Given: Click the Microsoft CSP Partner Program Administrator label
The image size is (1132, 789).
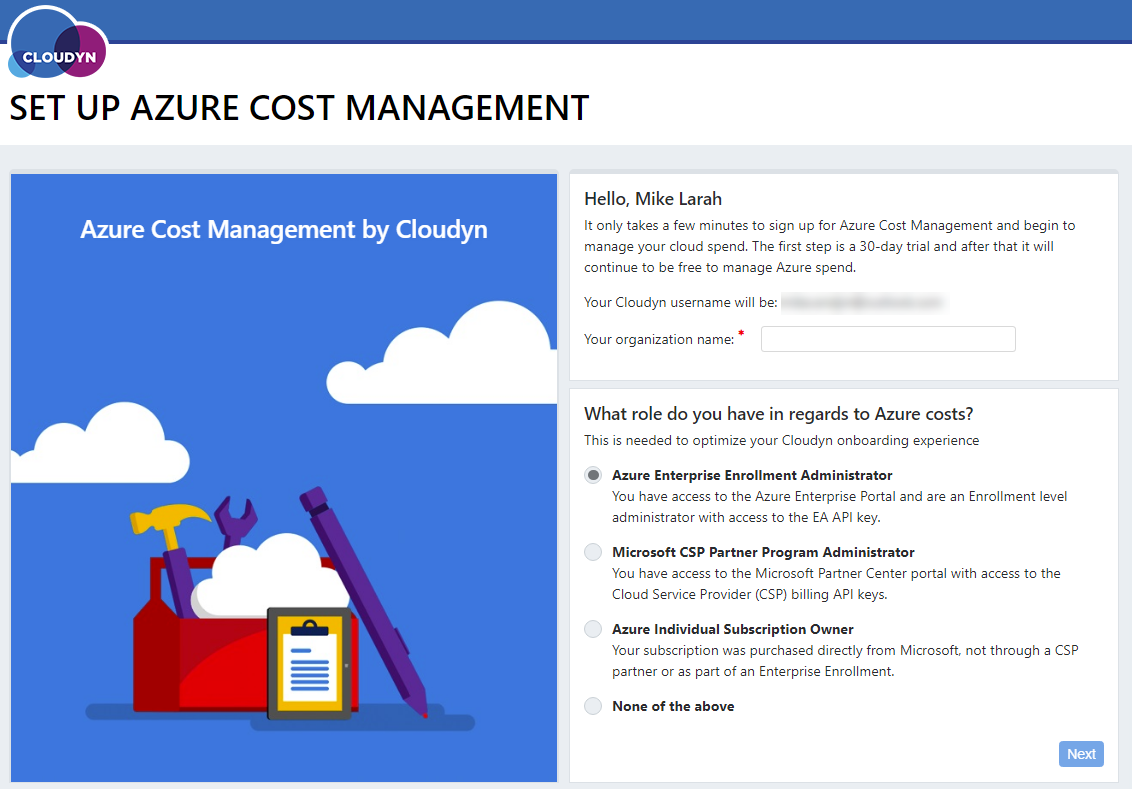Looking at the screenshot, I should [763, 552].
